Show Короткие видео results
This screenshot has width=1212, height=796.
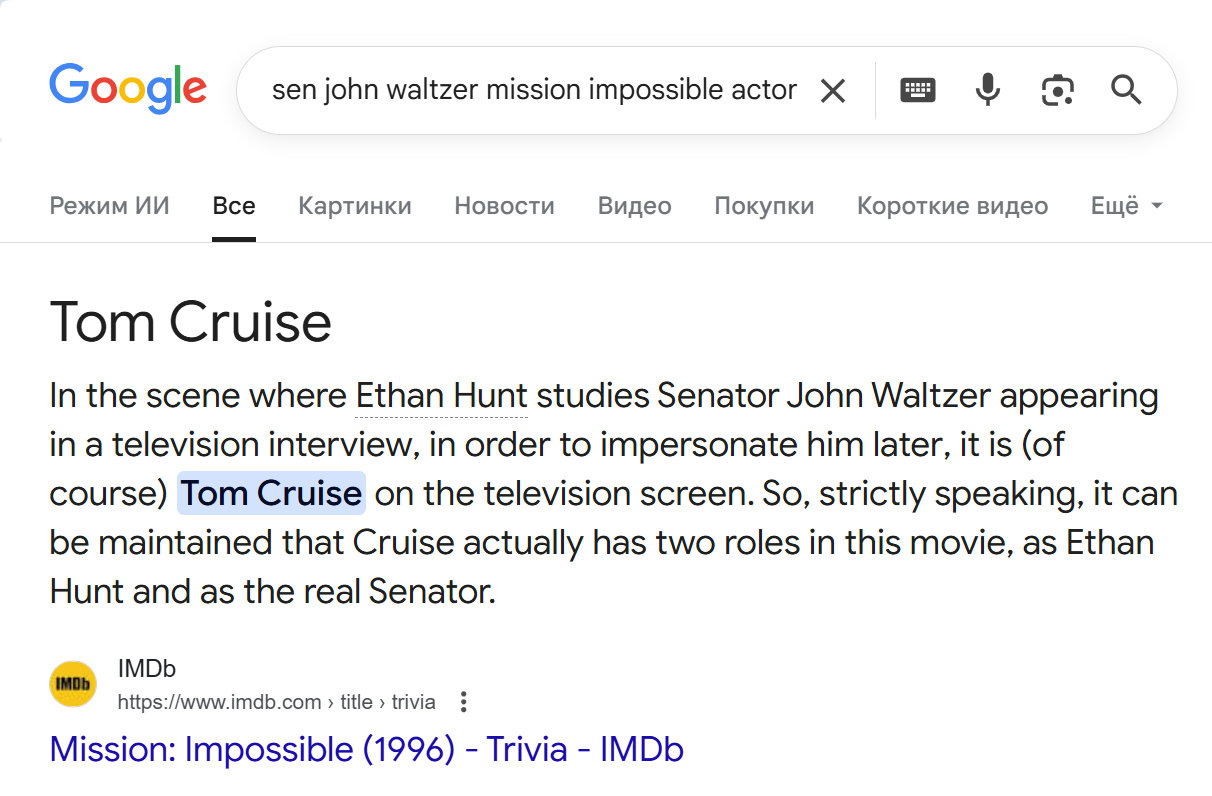[952, 206]
